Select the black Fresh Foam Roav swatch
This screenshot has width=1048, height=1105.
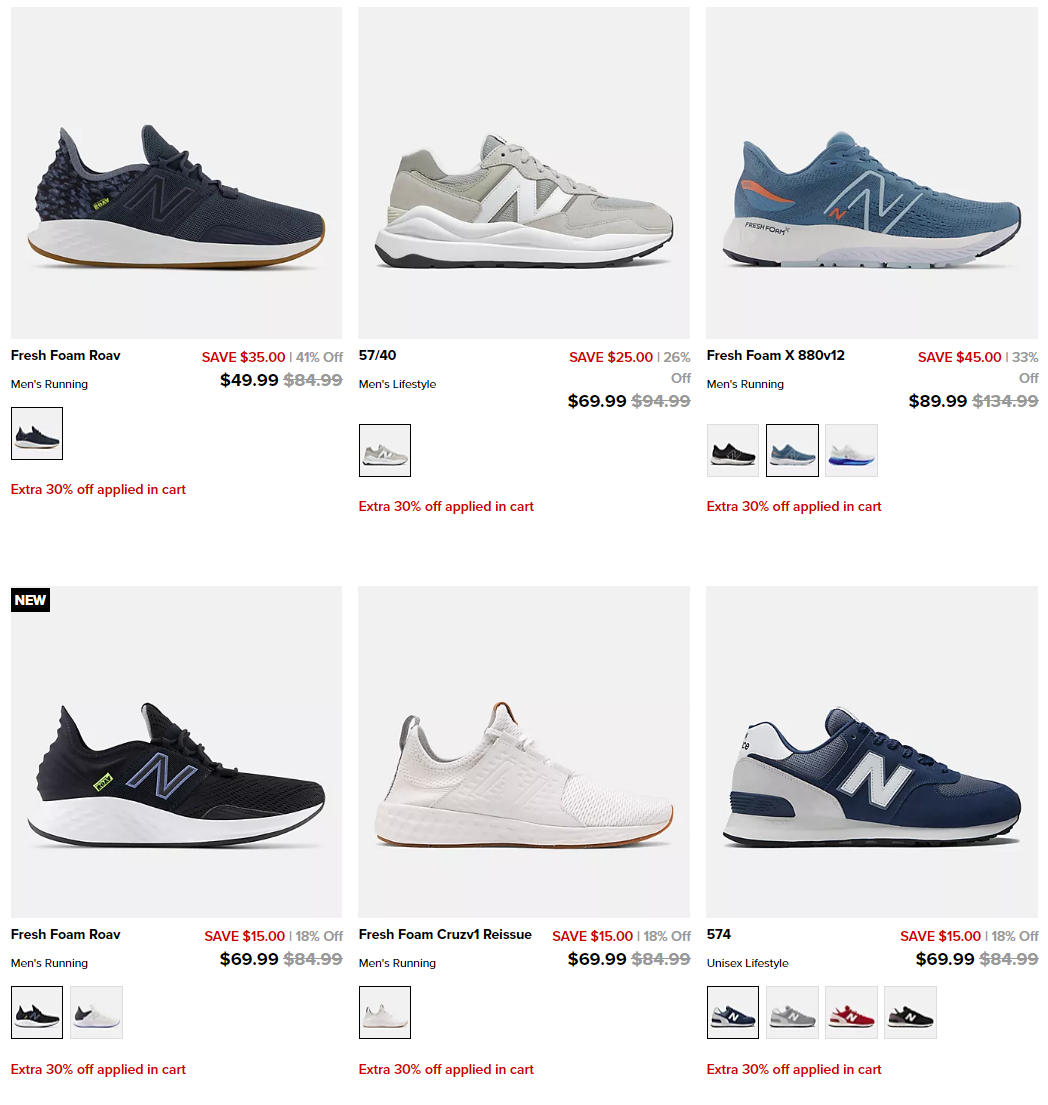[37, 1013]
